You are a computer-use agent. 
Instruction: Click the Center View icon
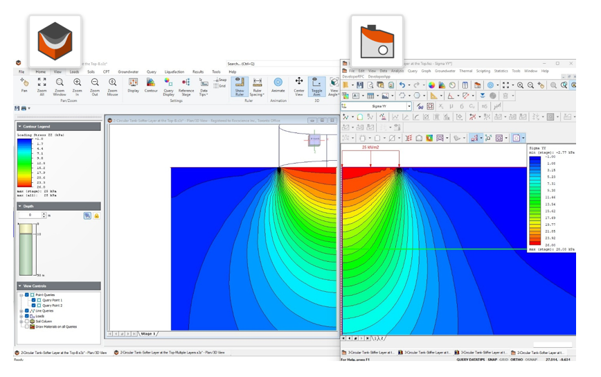click(x=299, y=86)
